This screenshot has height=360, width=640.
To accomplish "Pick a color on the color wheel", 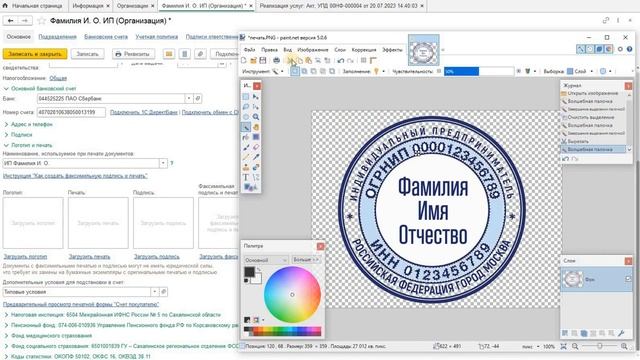I will tap(292, 295).
